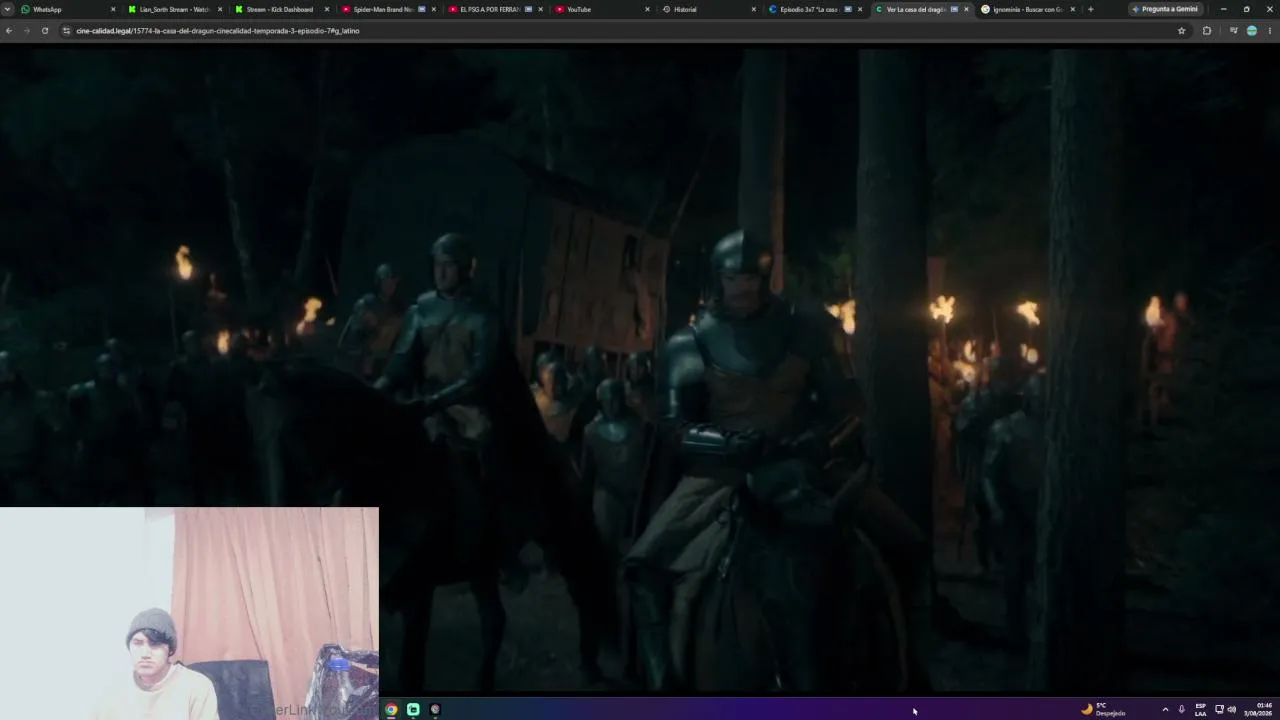Click the media icon on Episodio 3x7 tab
Image resolution: width=1280 pixels, height=720 pixels.
(848, 9)
